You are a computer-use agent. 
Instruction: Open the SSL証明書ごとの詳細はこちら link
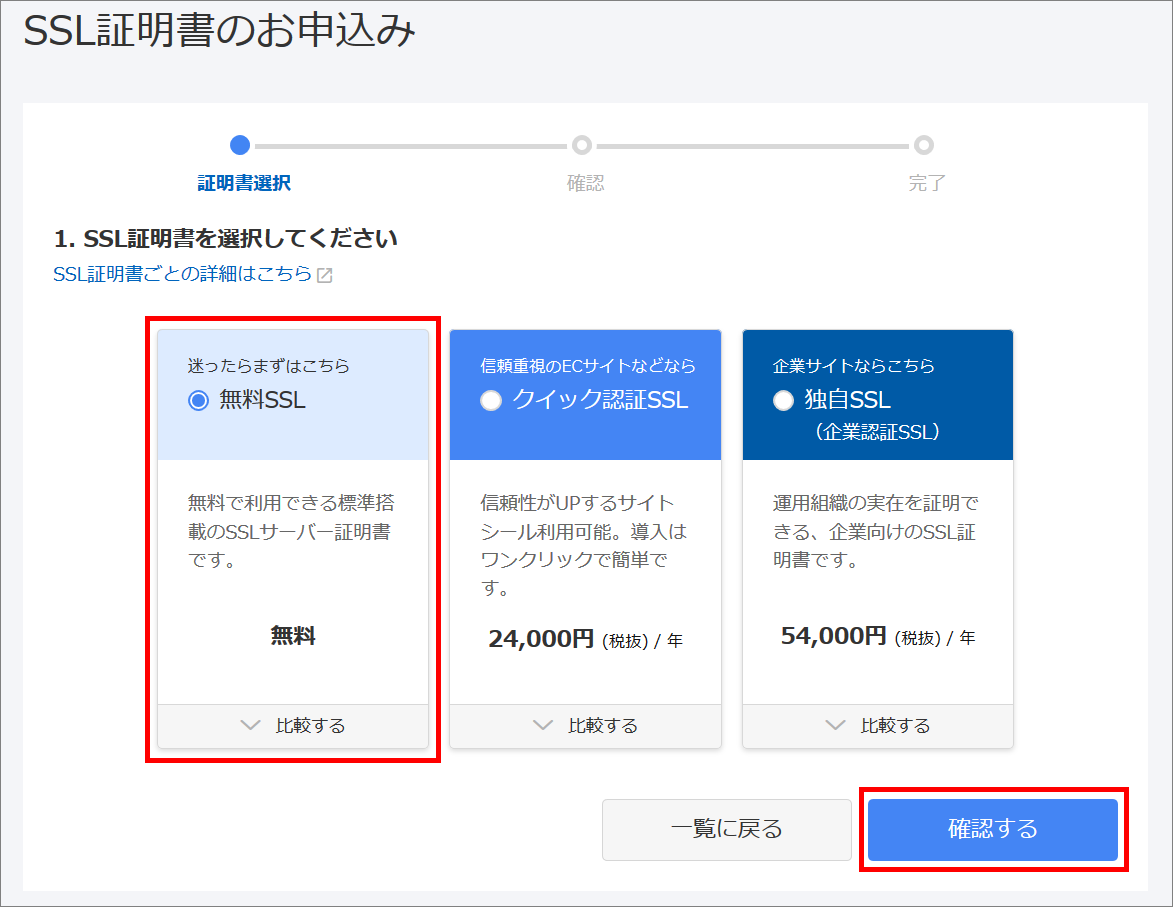tap(183, 274)
